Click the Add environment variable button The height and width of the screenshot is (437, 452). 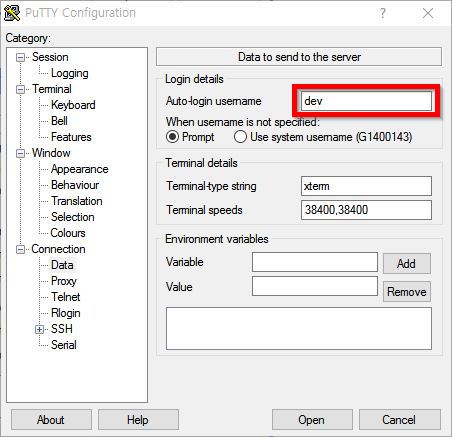(x=407, y=264)
